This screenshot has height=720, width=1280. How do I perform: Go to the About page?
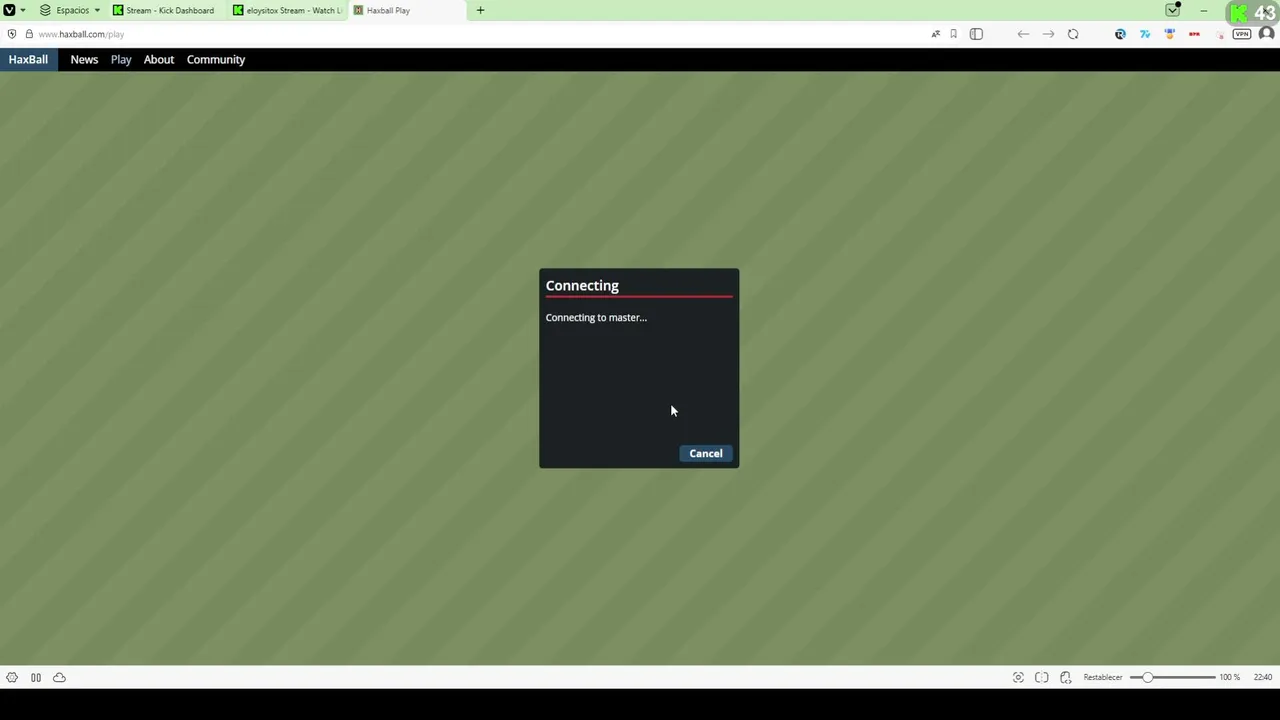tap(159, 59)
